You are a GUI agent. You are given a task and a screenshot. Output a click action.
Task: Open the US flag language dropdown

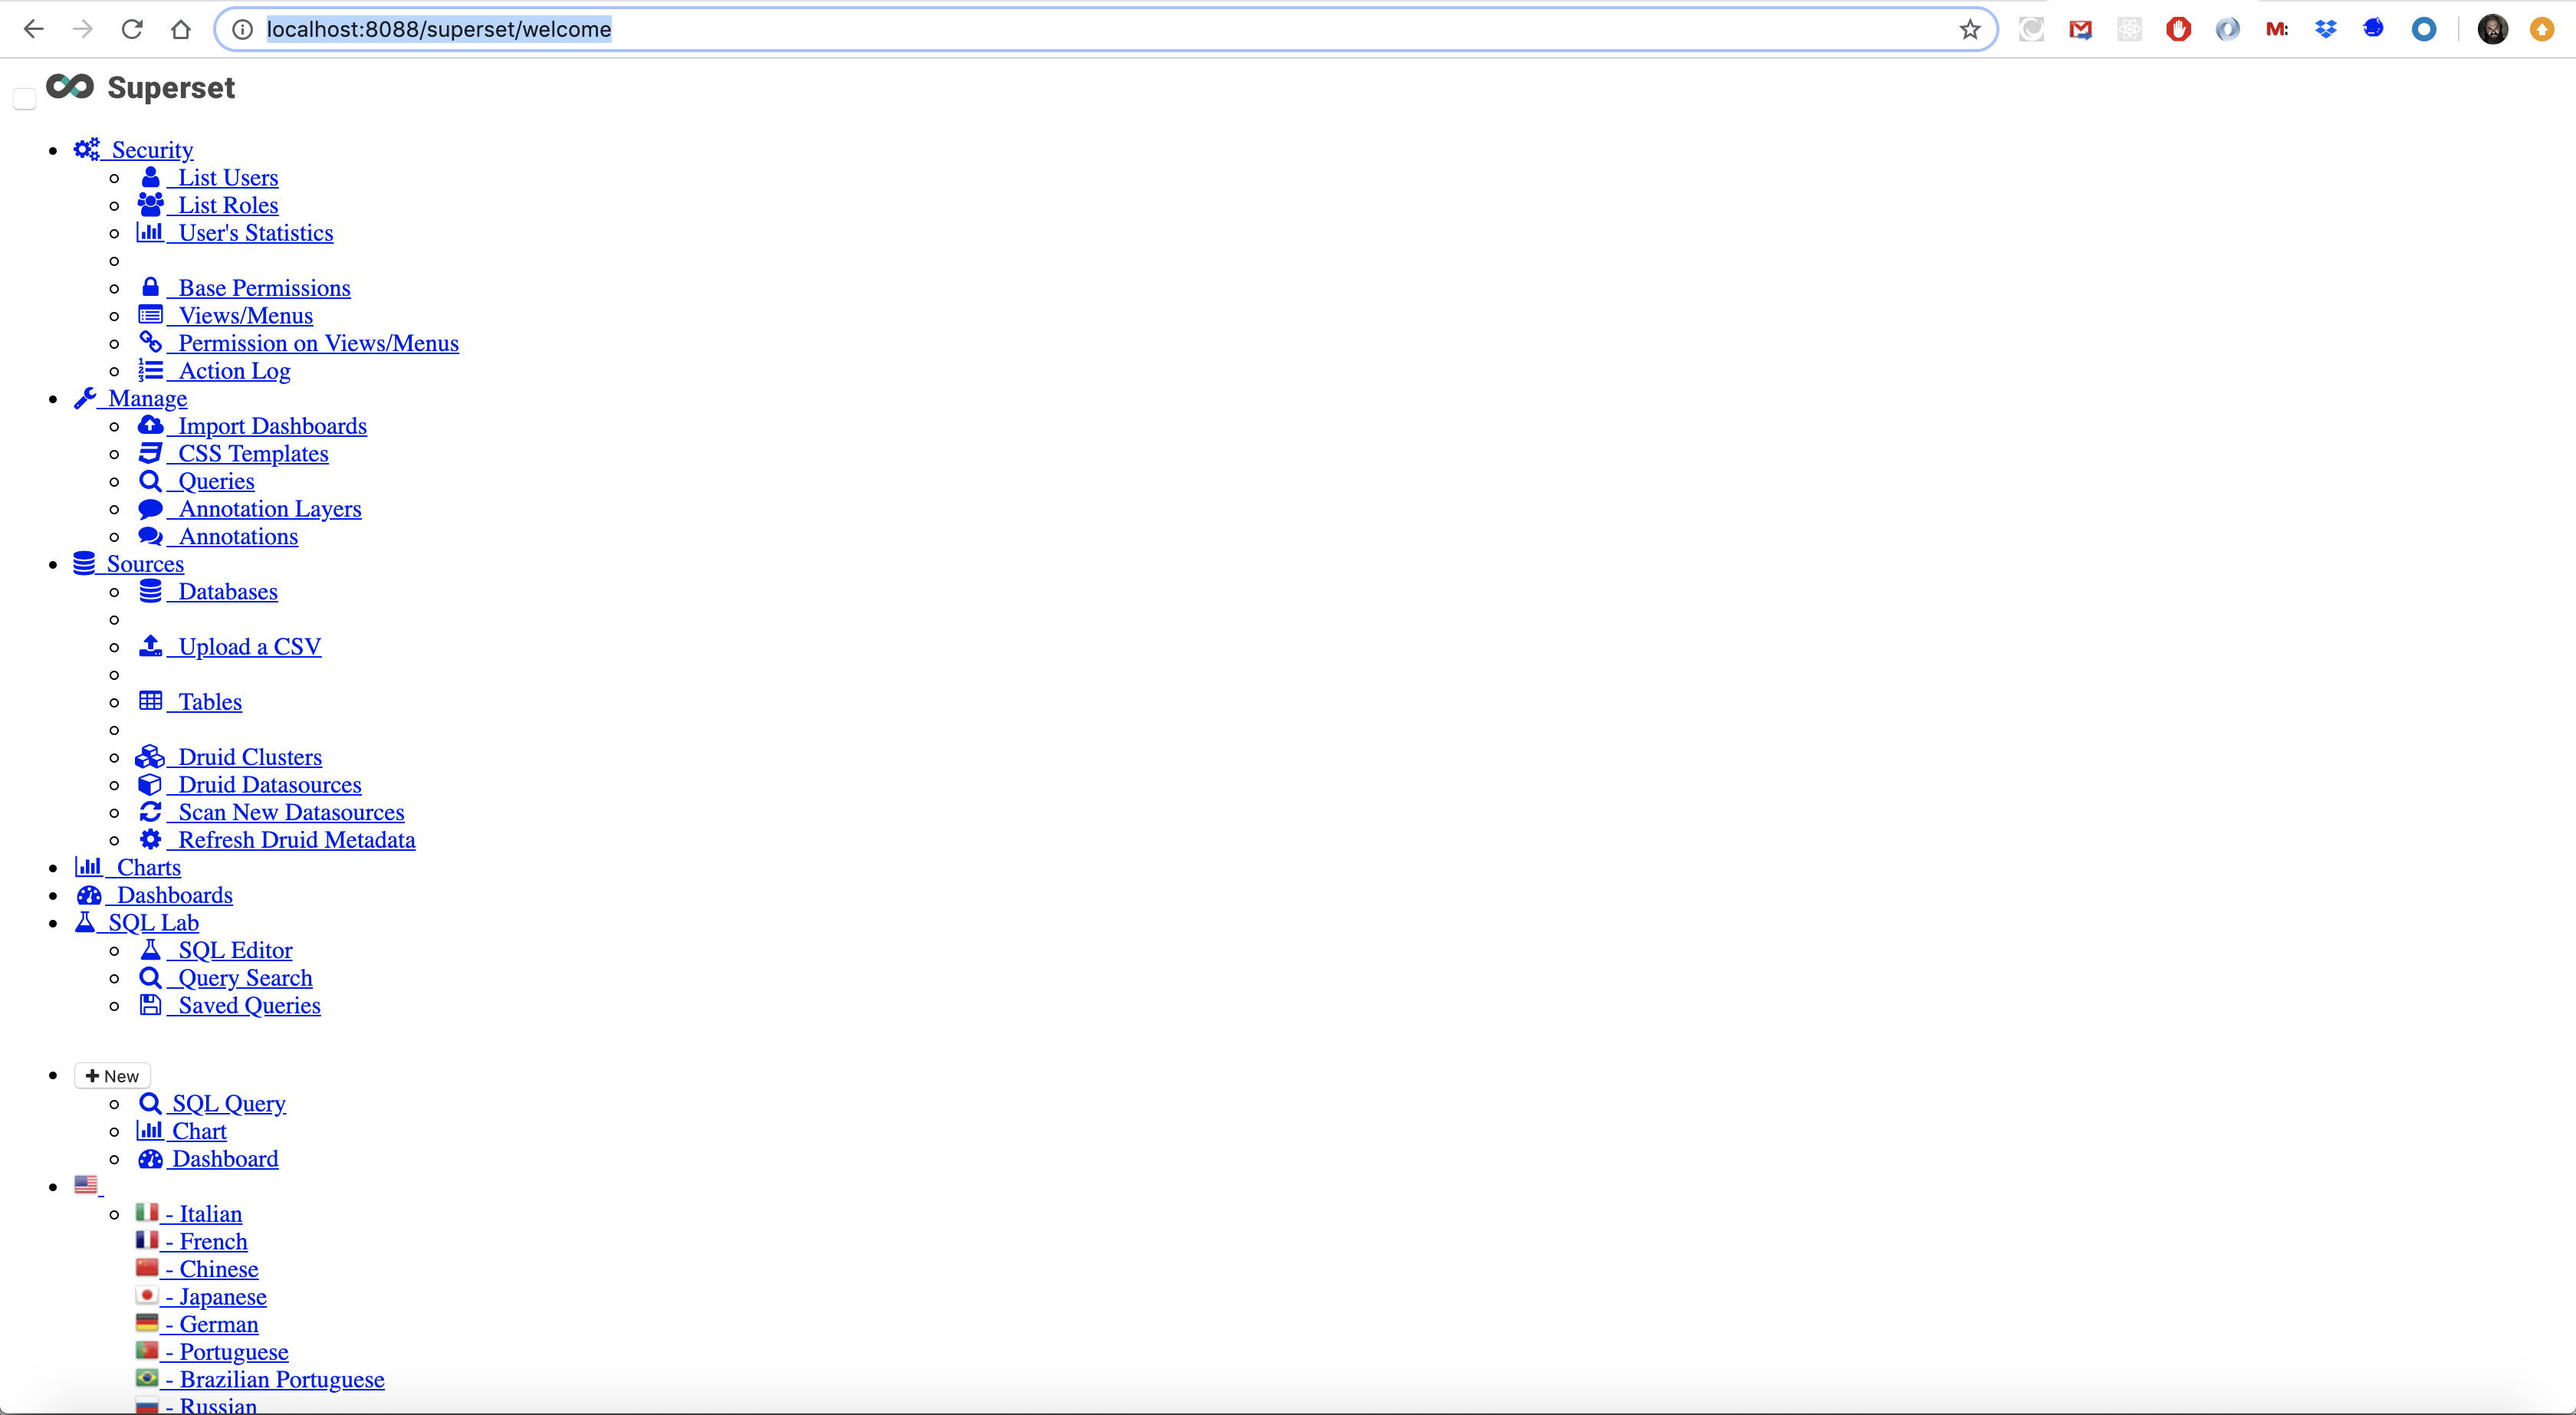(87, 1185)
